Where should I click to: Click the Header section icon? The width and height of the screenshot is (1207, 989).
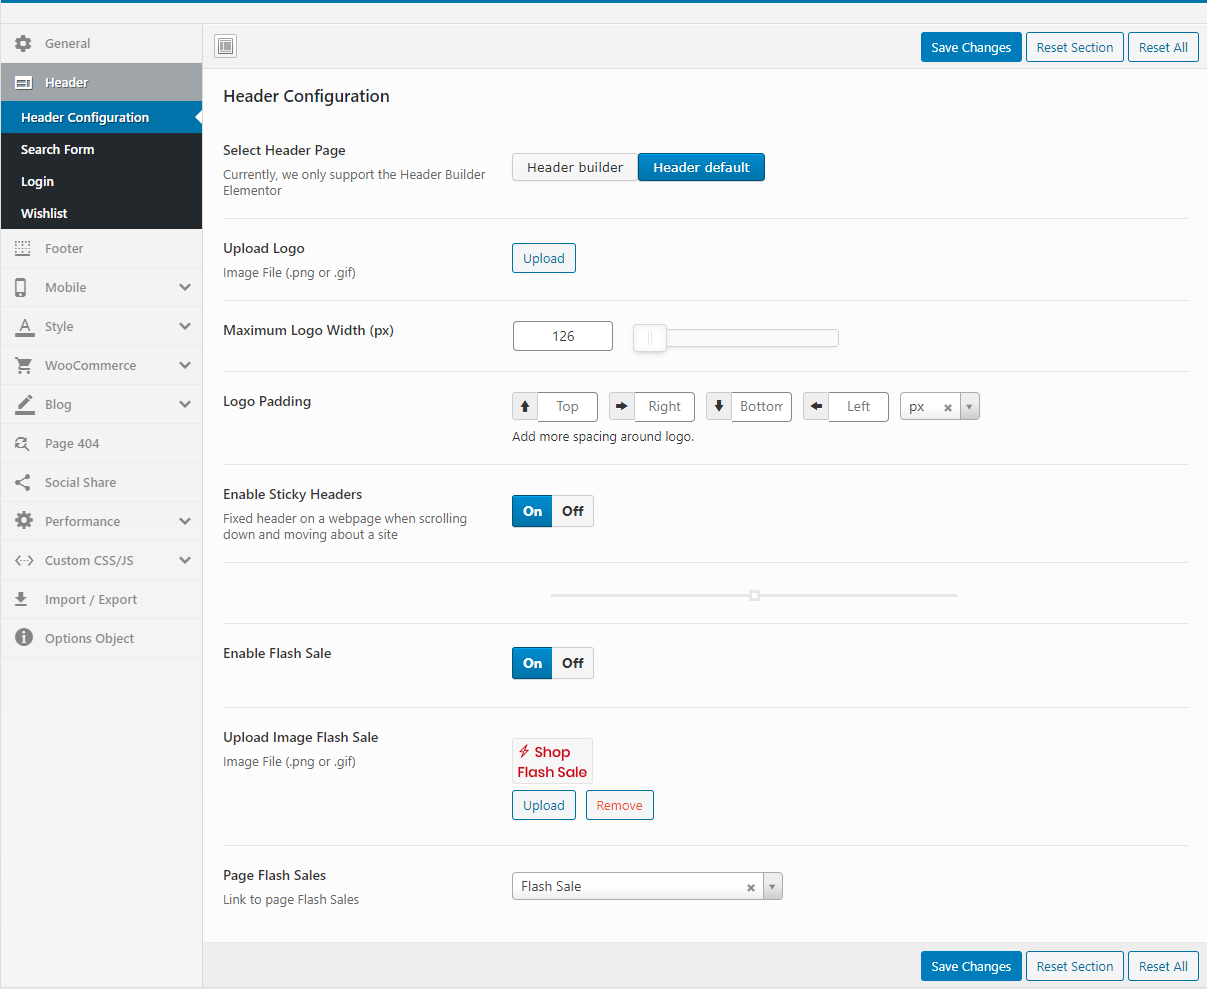(23, 82)
